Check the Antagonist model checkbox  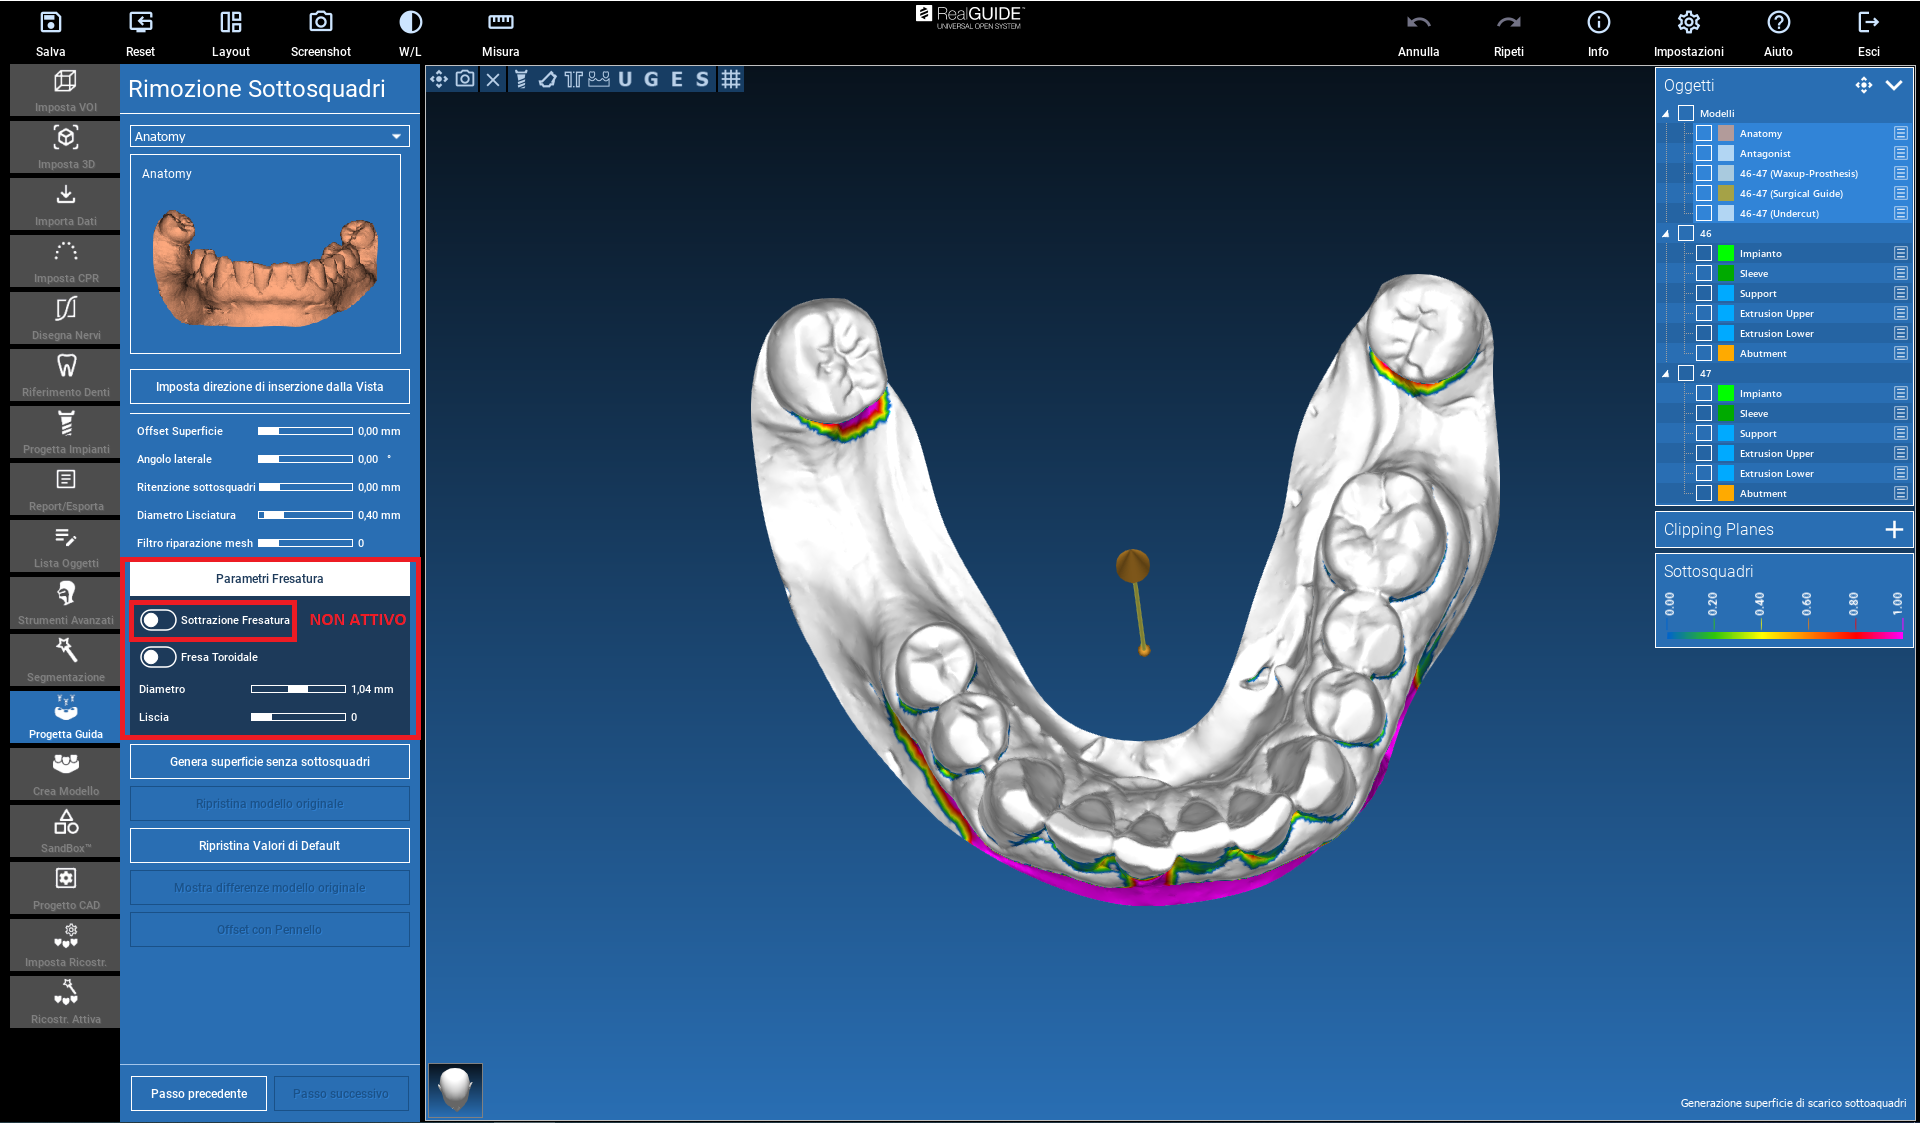1704,153
